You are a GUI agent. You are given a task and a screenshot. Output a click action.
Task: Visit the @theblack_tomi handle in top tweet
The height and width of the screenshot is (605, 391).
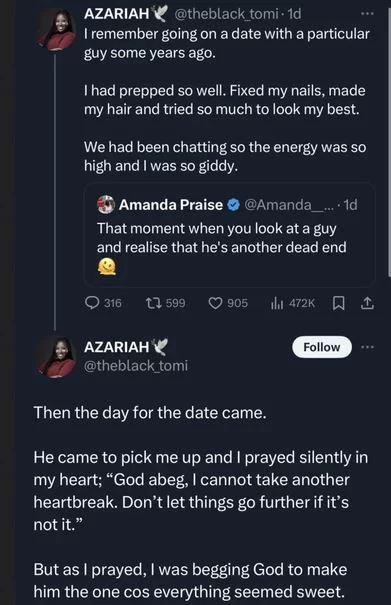coord(226,14)
